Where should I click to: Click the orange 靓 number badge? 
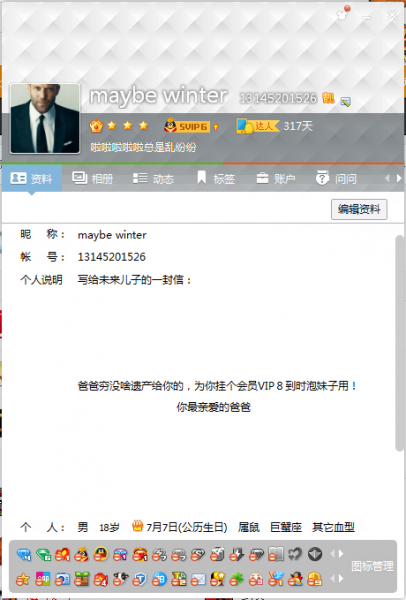[x=328, y=98]
